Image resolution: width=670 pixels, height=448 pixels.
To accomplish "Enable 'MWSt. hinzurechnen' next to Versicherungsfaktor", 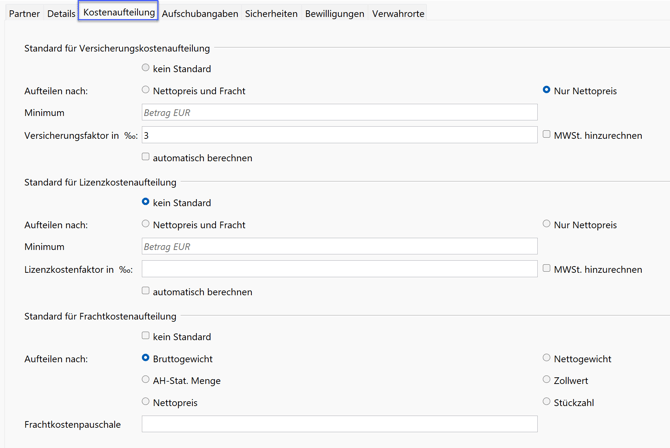I will (547, 134).
